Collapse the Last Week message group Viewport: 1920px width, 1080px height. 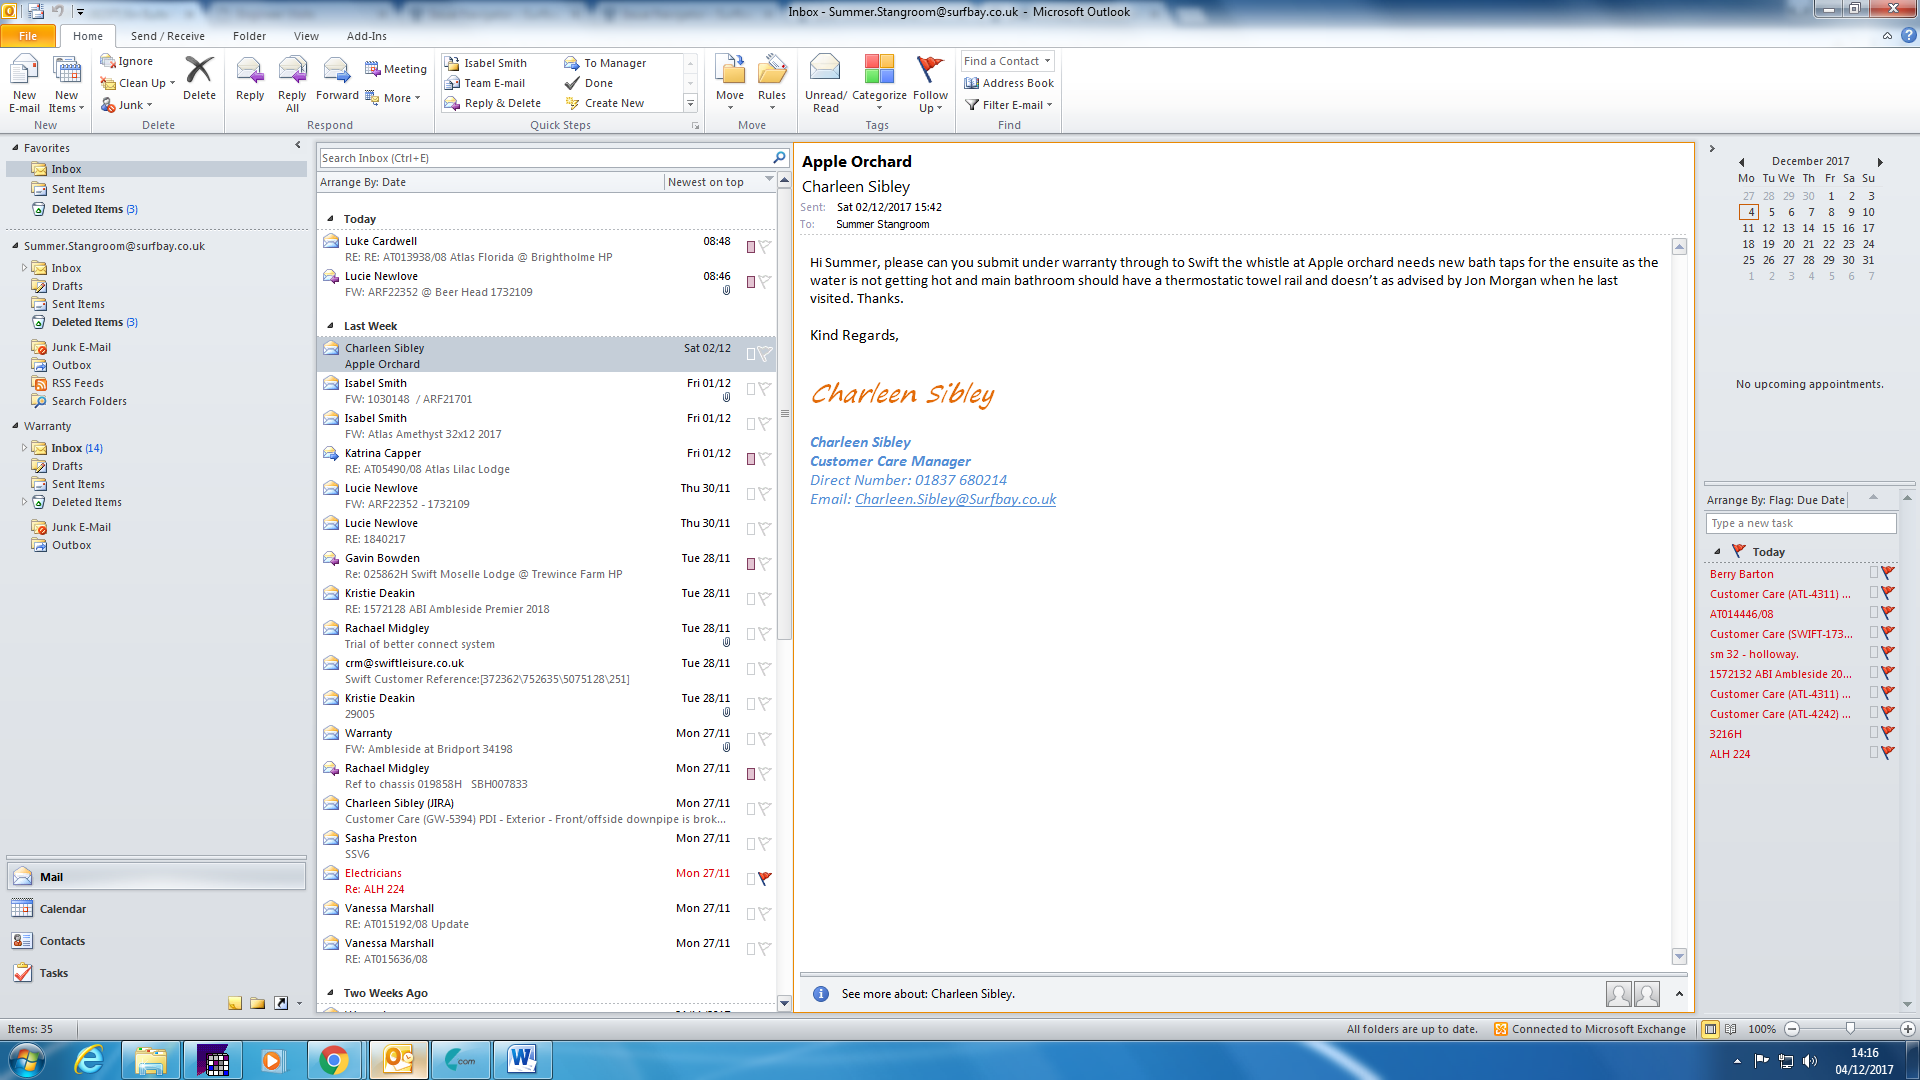point(331,326)
